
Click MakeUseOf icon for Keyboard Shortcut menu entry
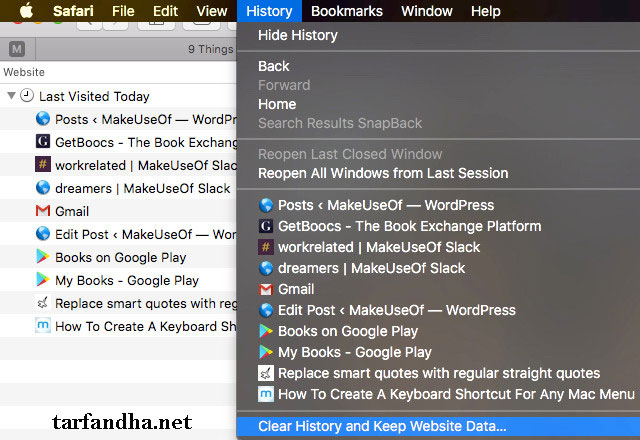[266, 394]
